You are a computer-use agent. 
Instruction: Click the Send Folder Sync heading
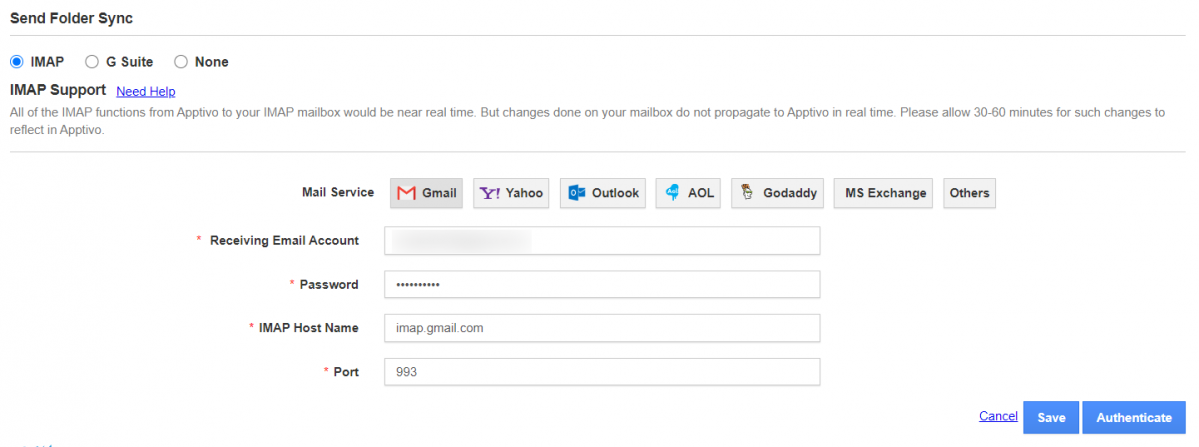point(71,18)
